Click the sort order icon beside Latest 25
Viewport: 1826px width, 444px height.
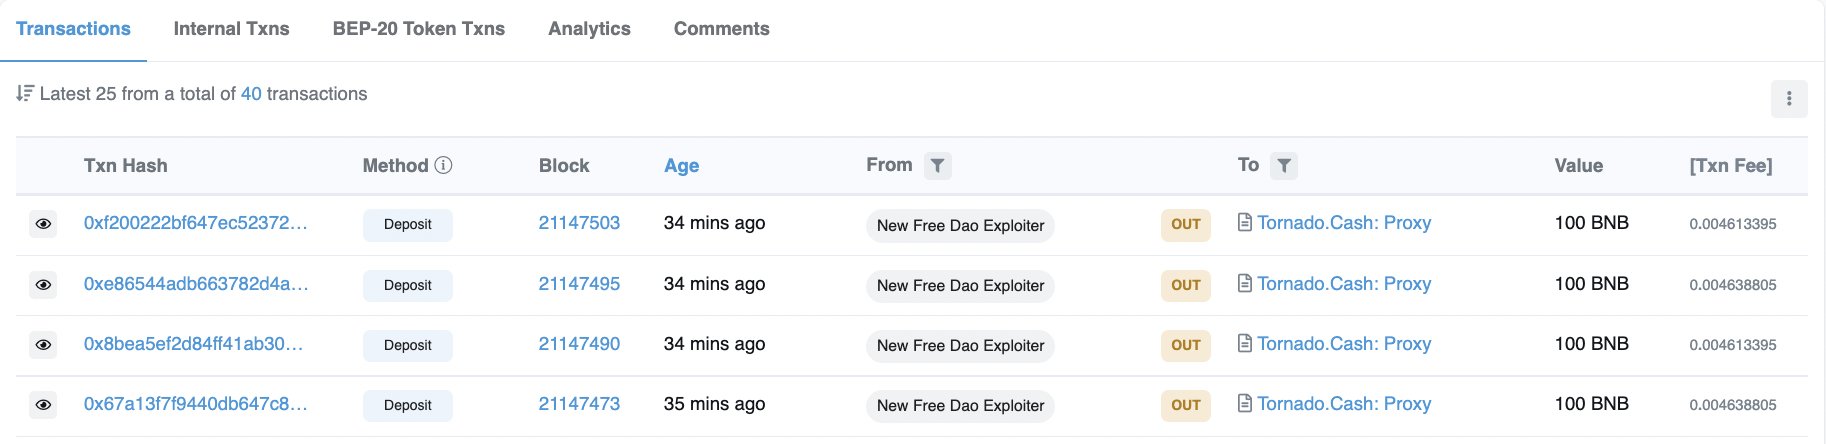click(25, 93)
